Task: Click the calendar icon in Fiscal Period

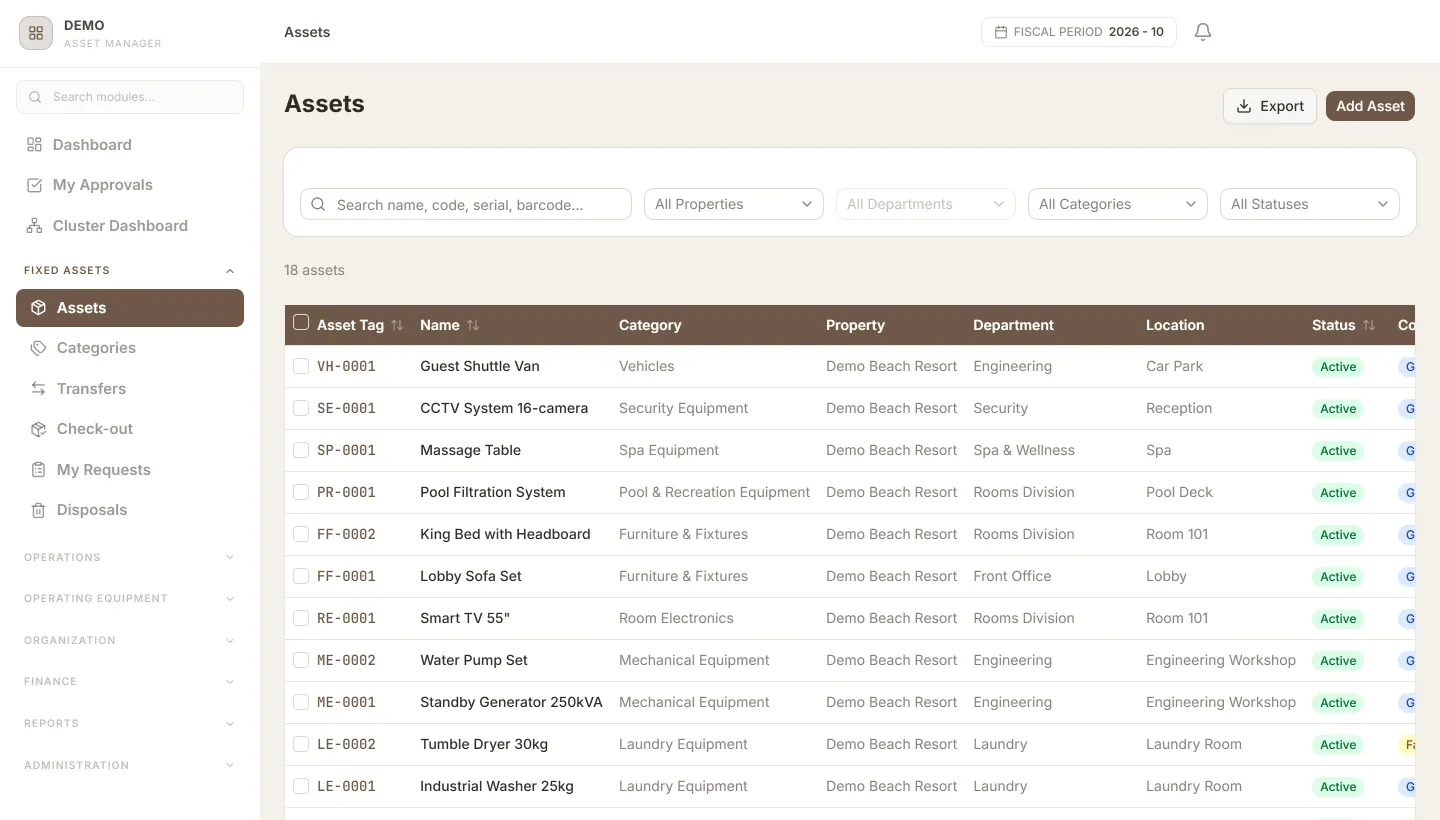Action: point(1000,32)
